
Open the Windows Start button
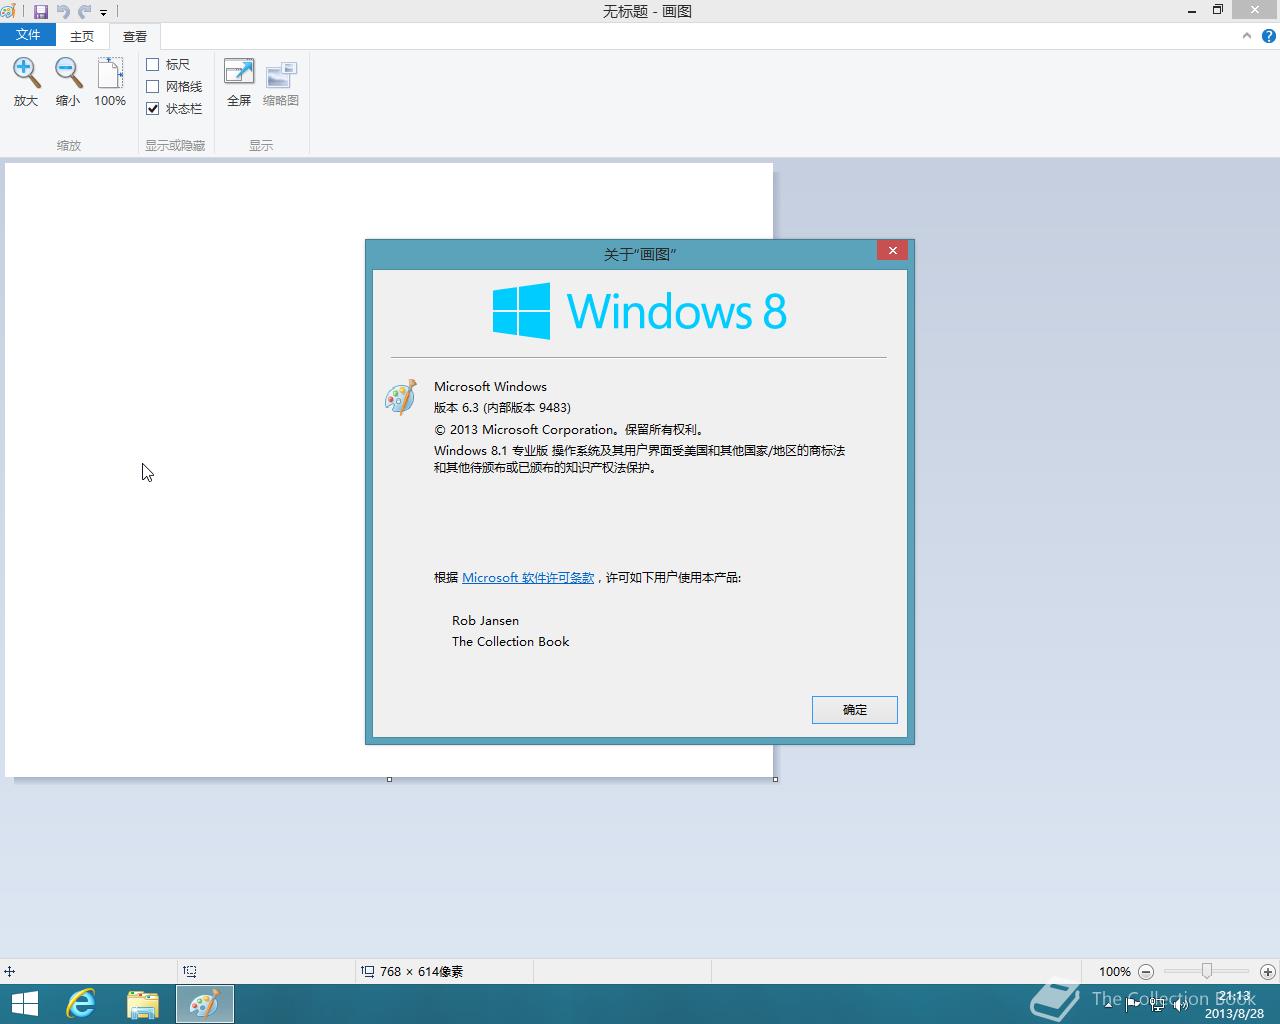(x=24, y=1004)
